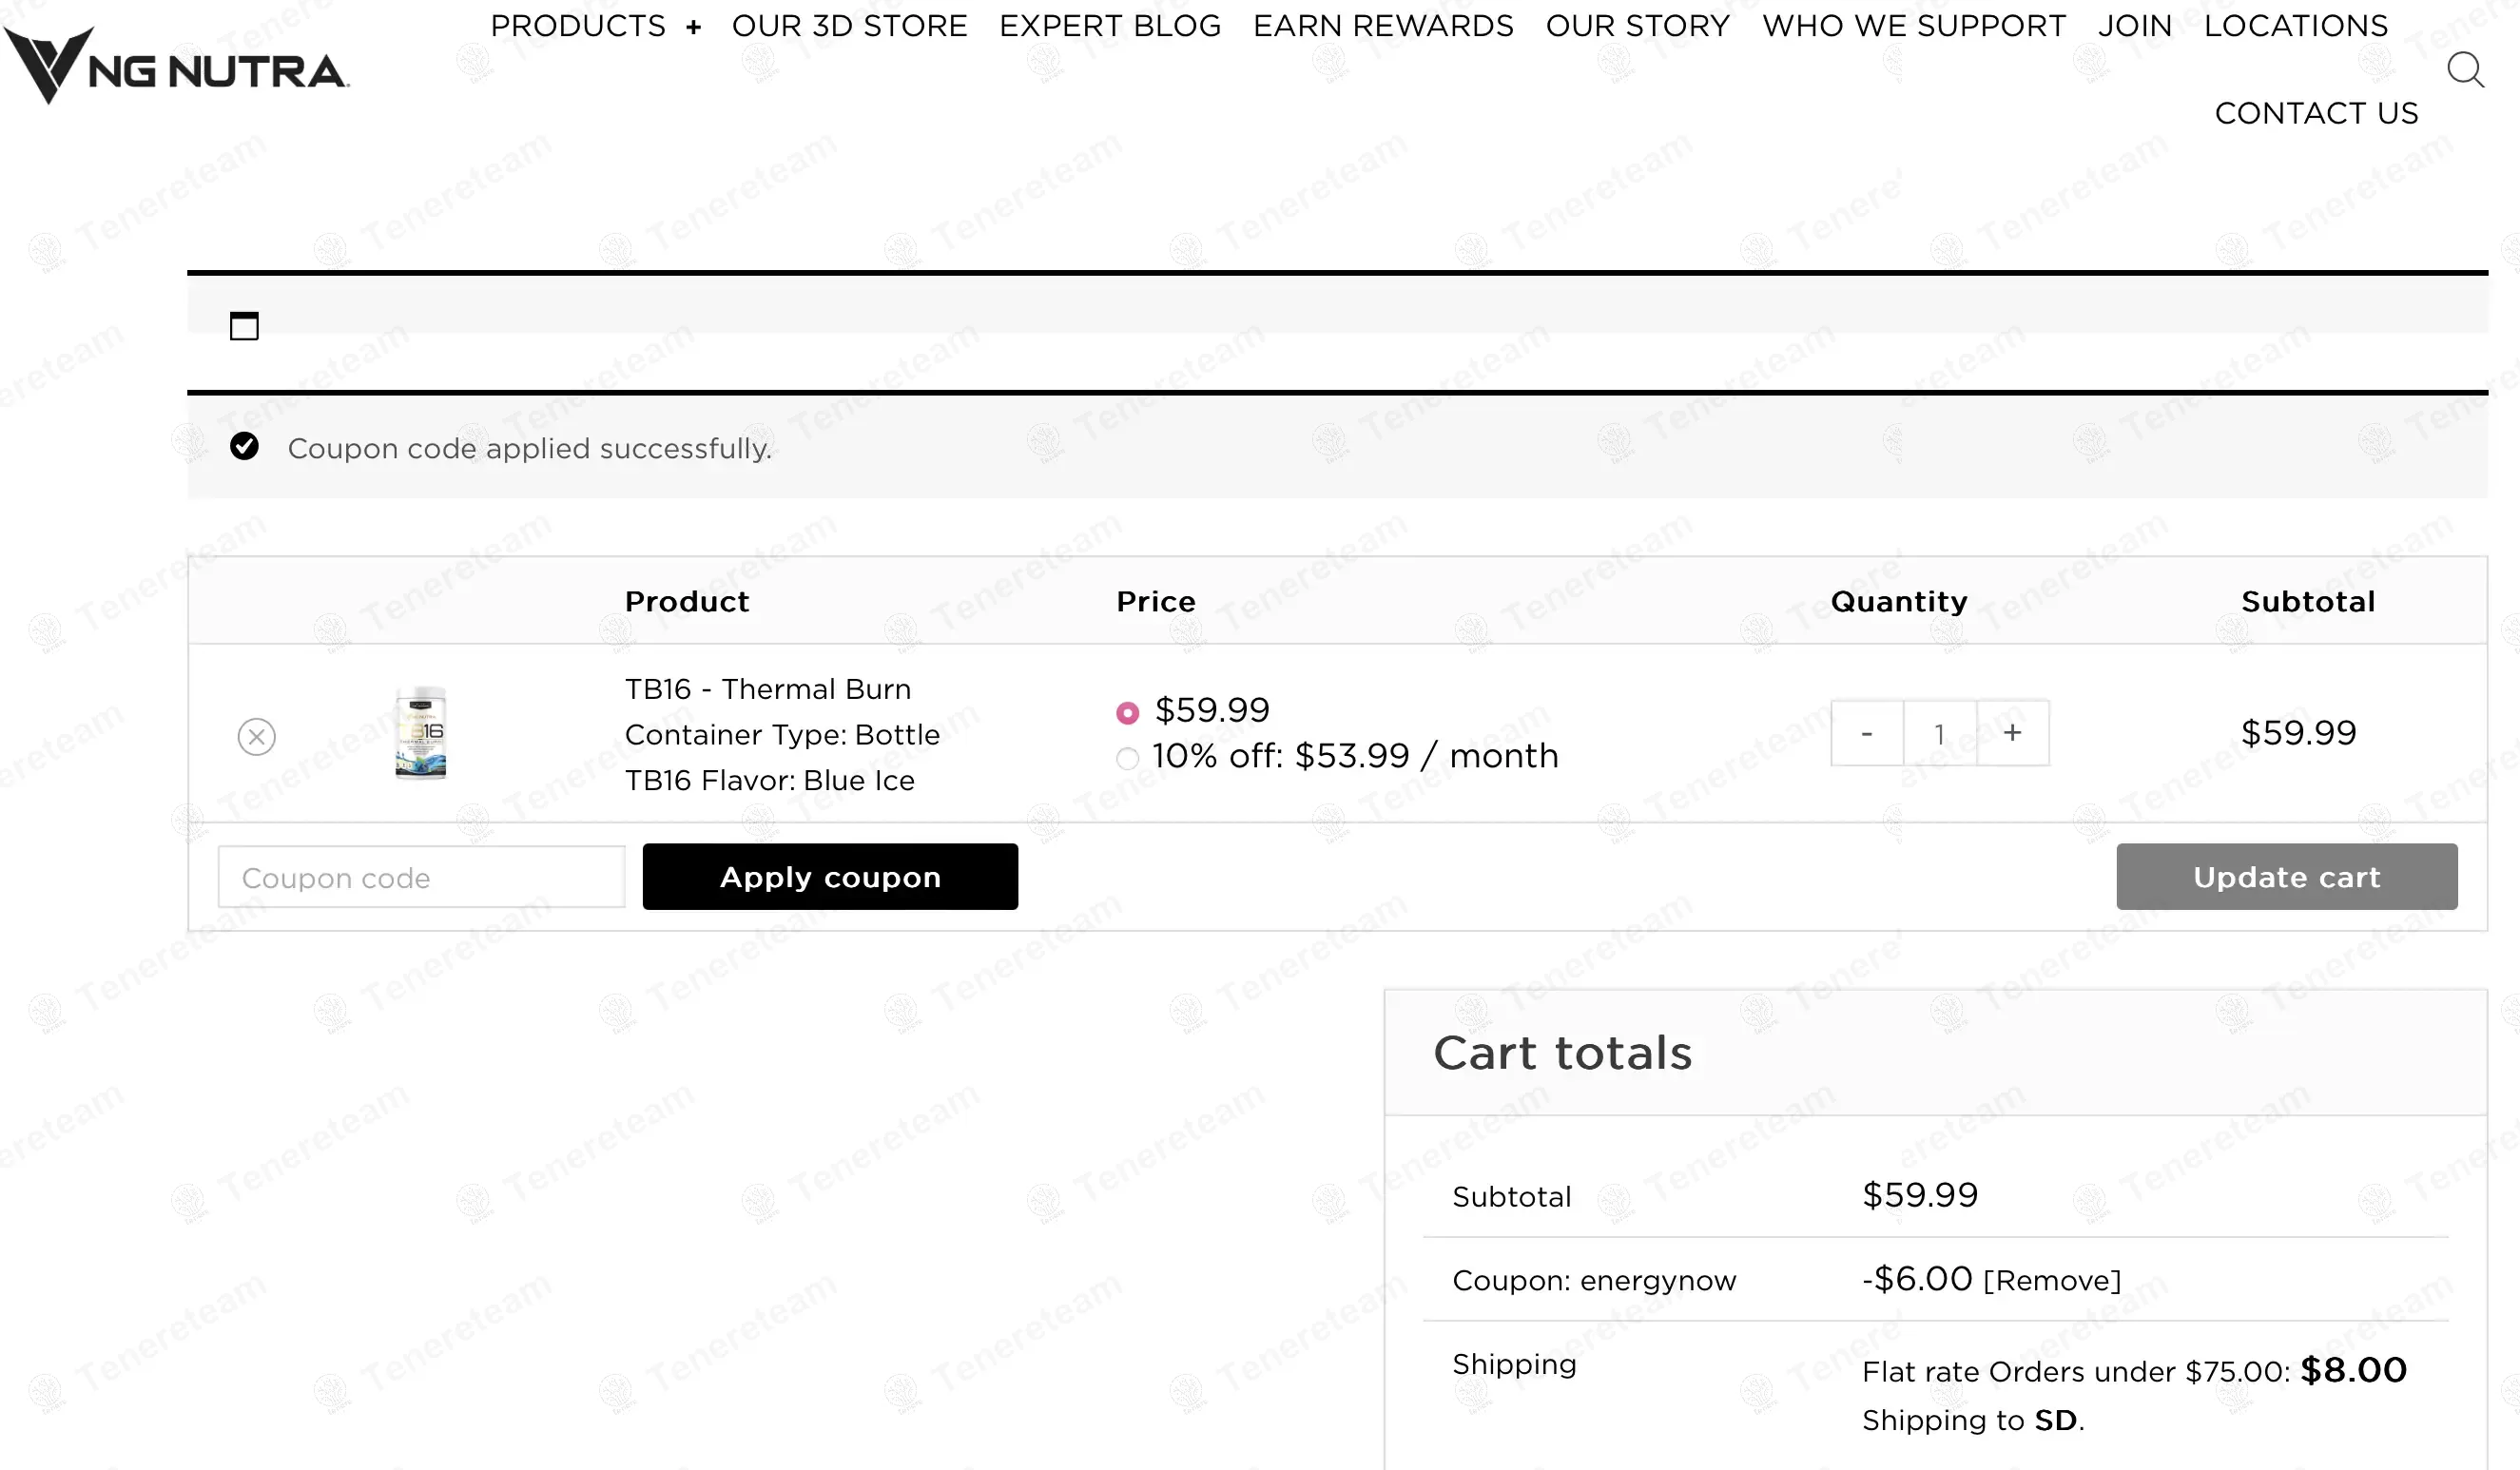
Task: Click the Price column header
Action: (1156, 602)
